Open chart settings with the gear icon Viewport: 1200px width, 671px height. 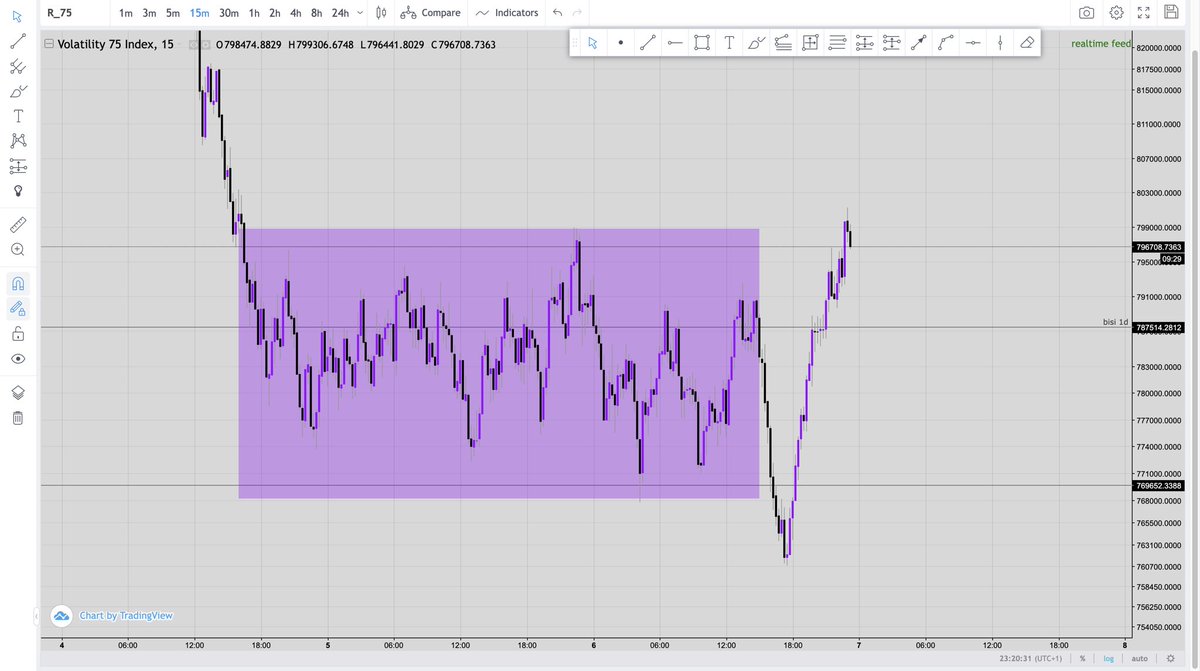click(1115, 13)
